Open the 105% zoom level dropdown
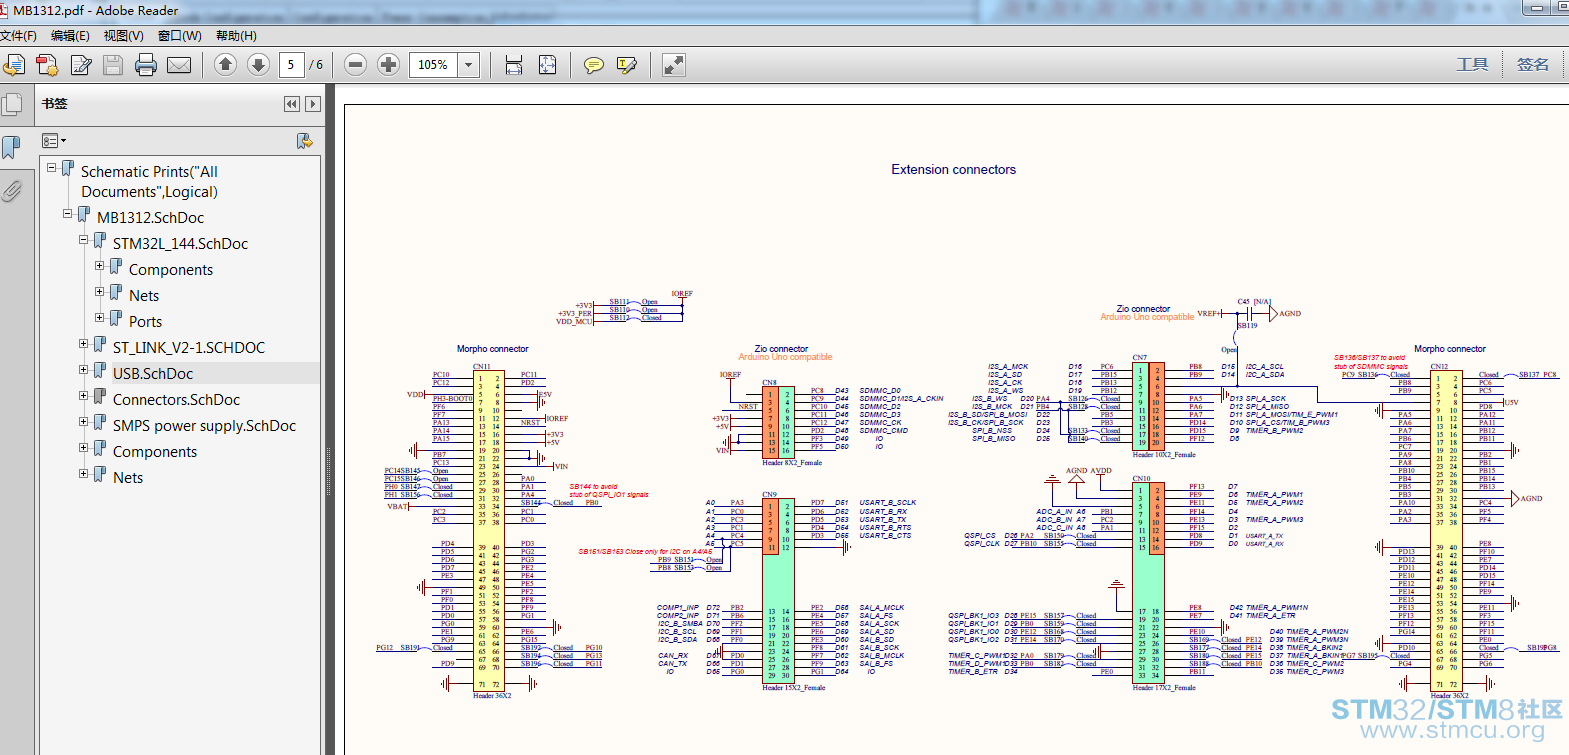This screenshot has width=1569, height=755. click(x=468, y=65)
